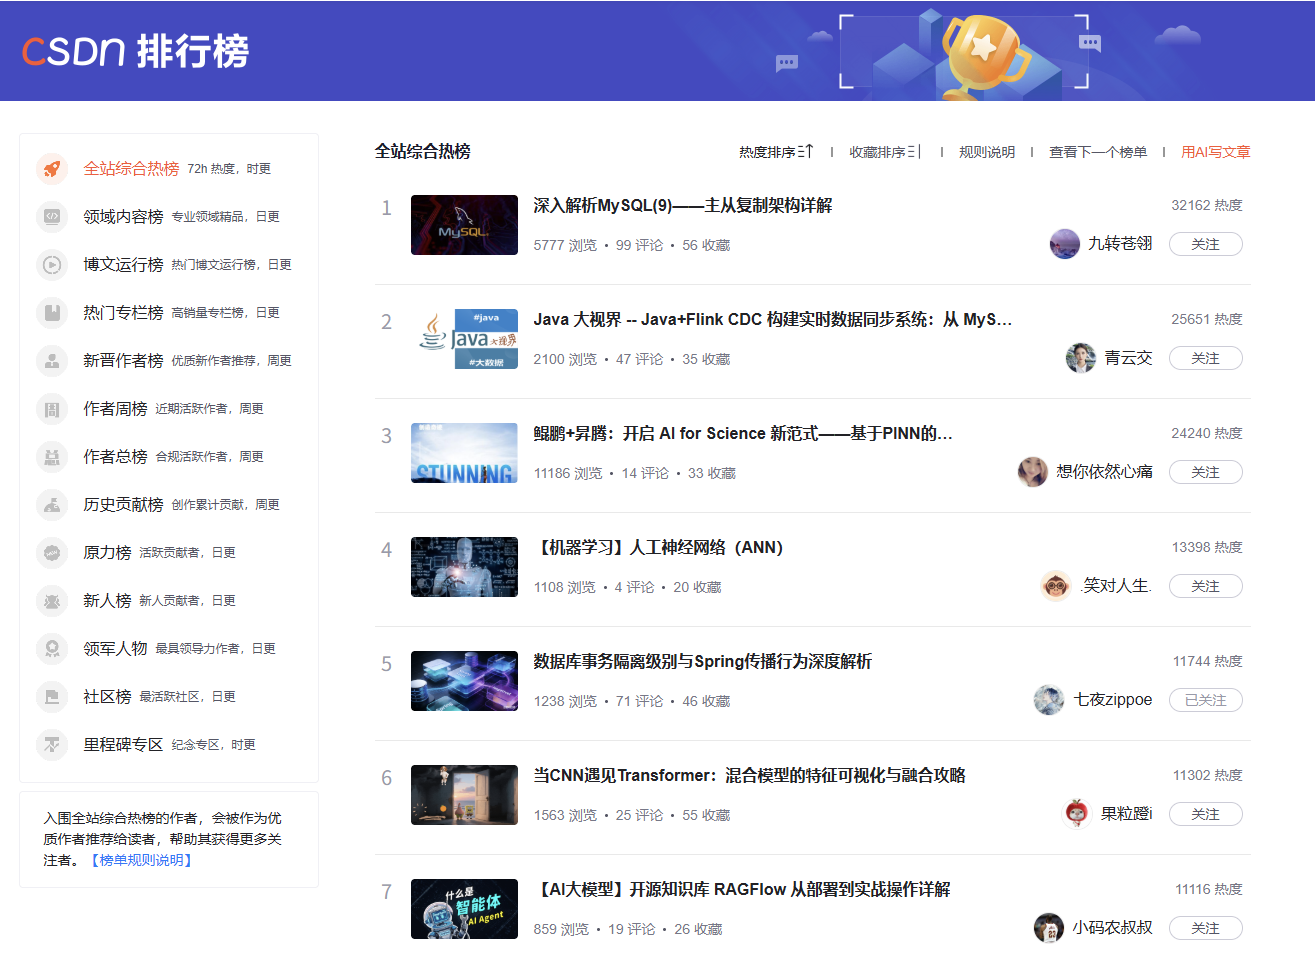Click the icon beside 原力榜
1315x959 pixels.
tap(52, 552)
